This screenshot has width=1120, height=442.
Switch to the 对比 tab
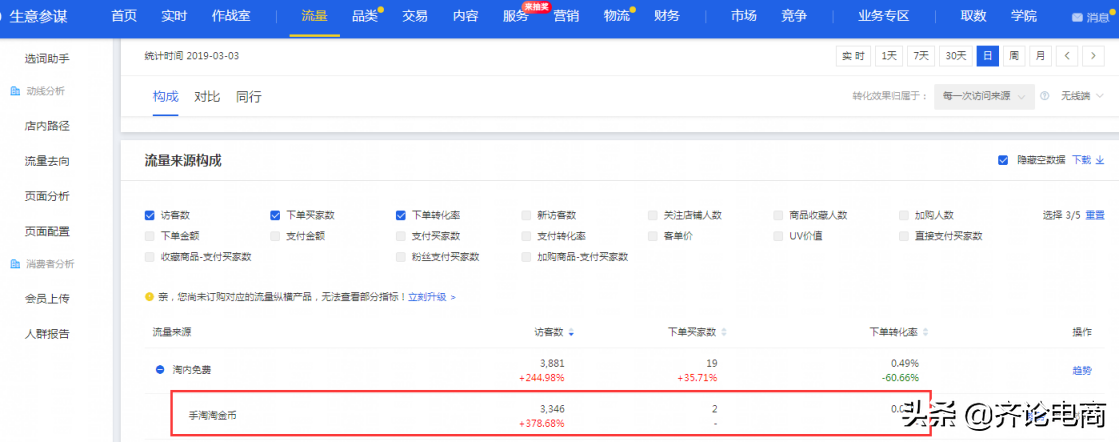coord(207,96)
